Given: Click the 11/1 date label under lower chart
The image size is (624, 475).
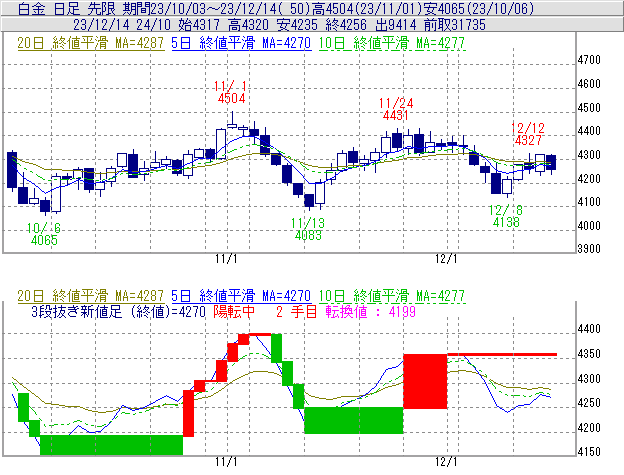Looking at the screenshot, I should pyautogui.click(x=226, y=462).
